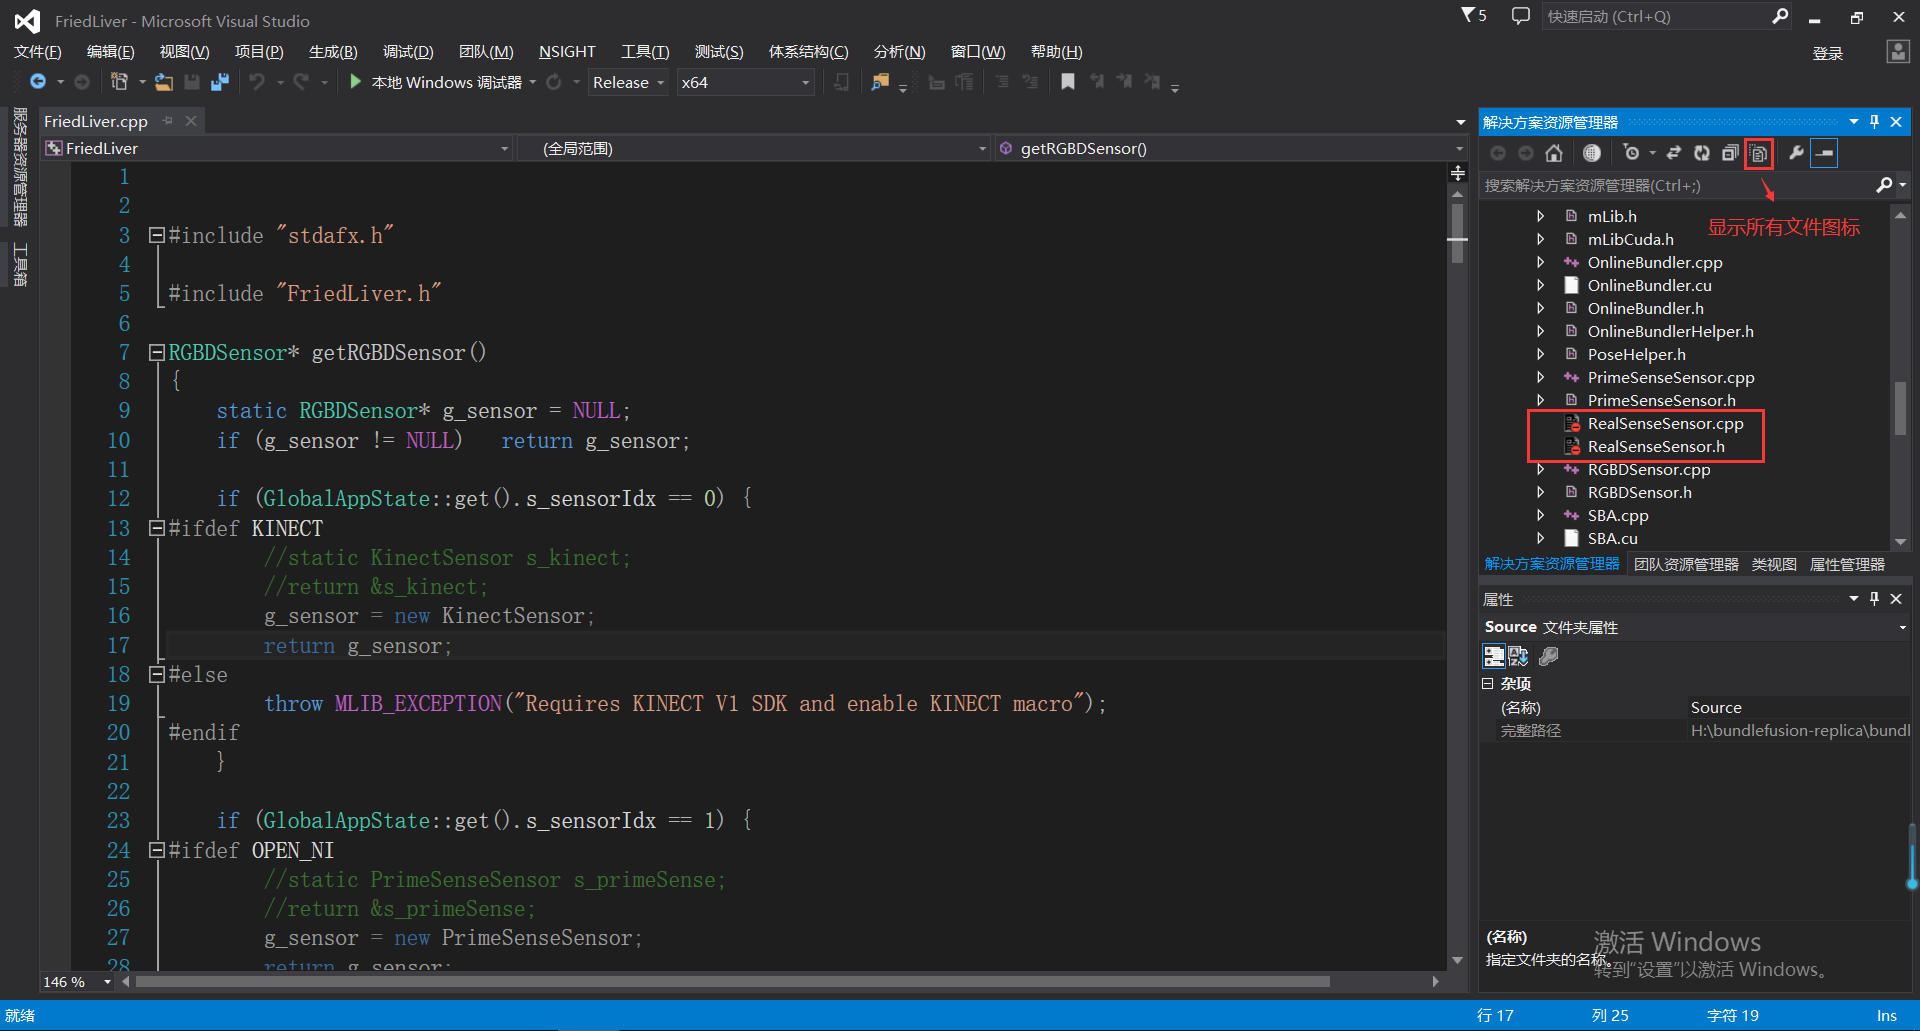Click the Collapse All icon in Solution Explorer
The height and width of the screenshot is (1031, 1920).
click(x=1730, y=153)
